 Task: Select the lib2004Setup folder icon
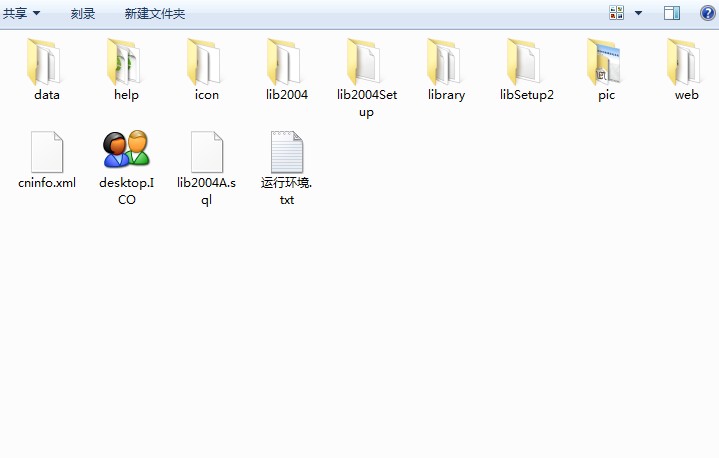[364, 62]
